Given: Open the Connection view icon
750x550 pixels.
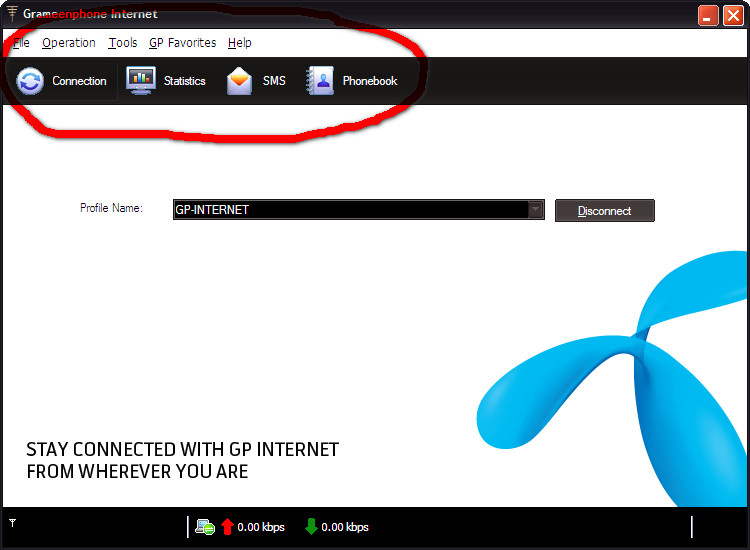Looking at the screenshot, I should (30, 81).
